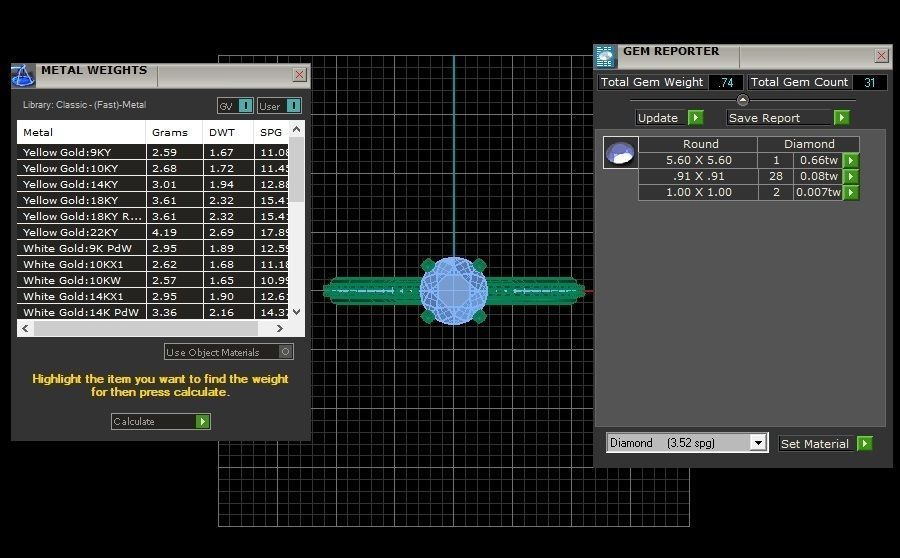Click the metal list horizontal scrollbar thumb
The height and width of the screenshot is (558, 900).
pos(146,328)
